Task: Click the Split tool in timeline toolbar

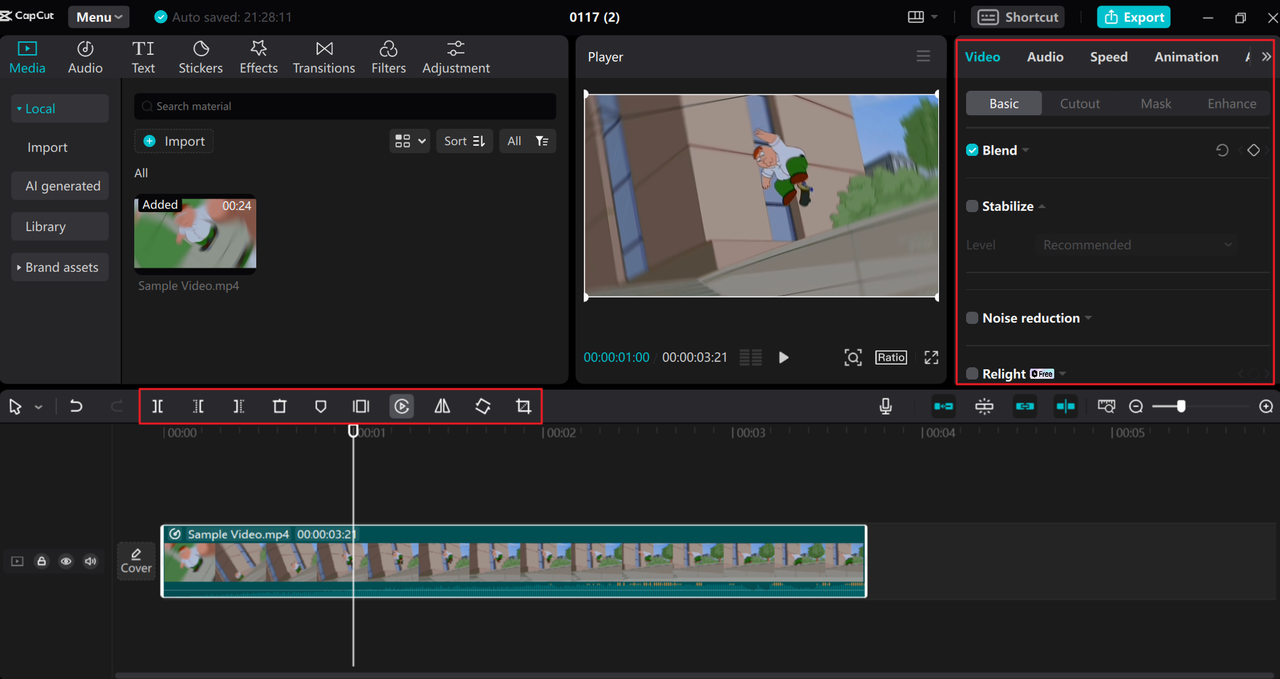Action: pos(158,406)
